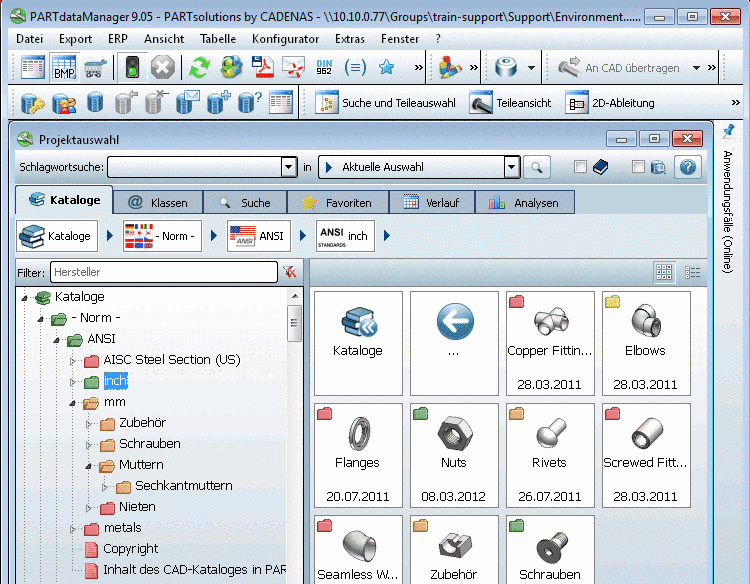Collapse the Muttern tree node
This screenshot has width=750, height=584.
click(x=88, y=466)
